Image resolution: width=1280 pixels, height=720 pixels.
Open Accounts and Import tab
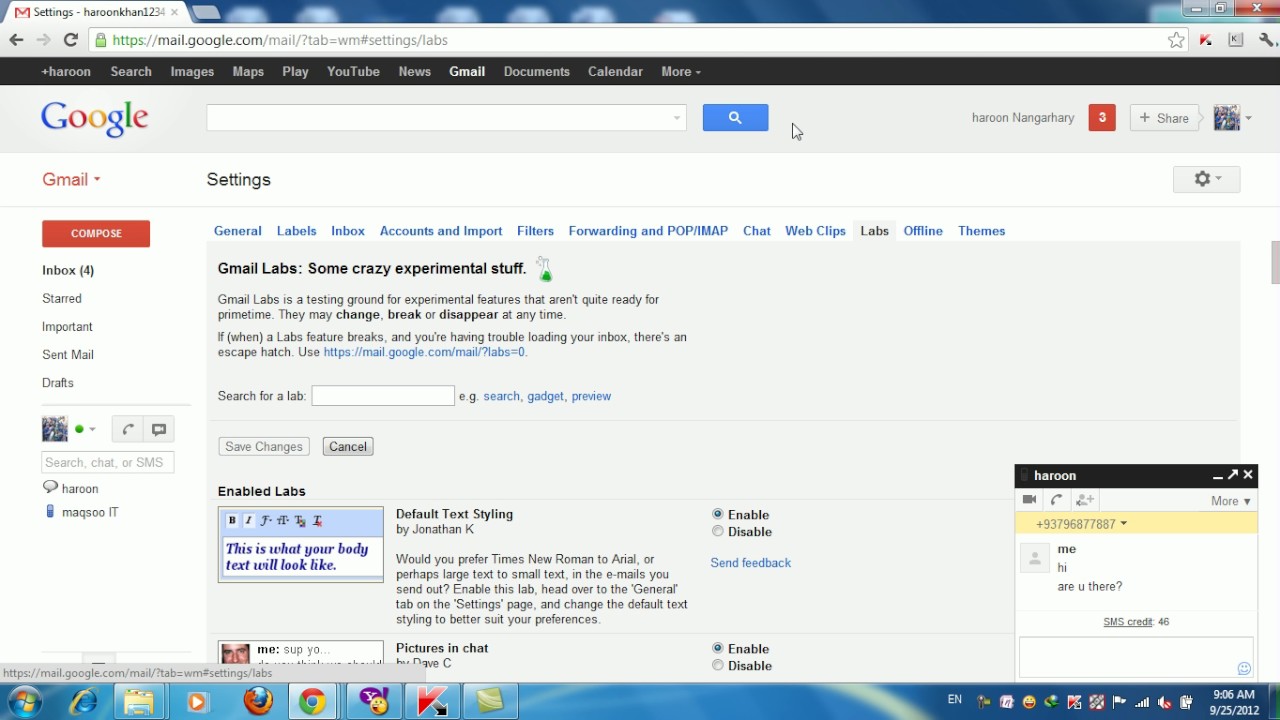tap(441, 231)
